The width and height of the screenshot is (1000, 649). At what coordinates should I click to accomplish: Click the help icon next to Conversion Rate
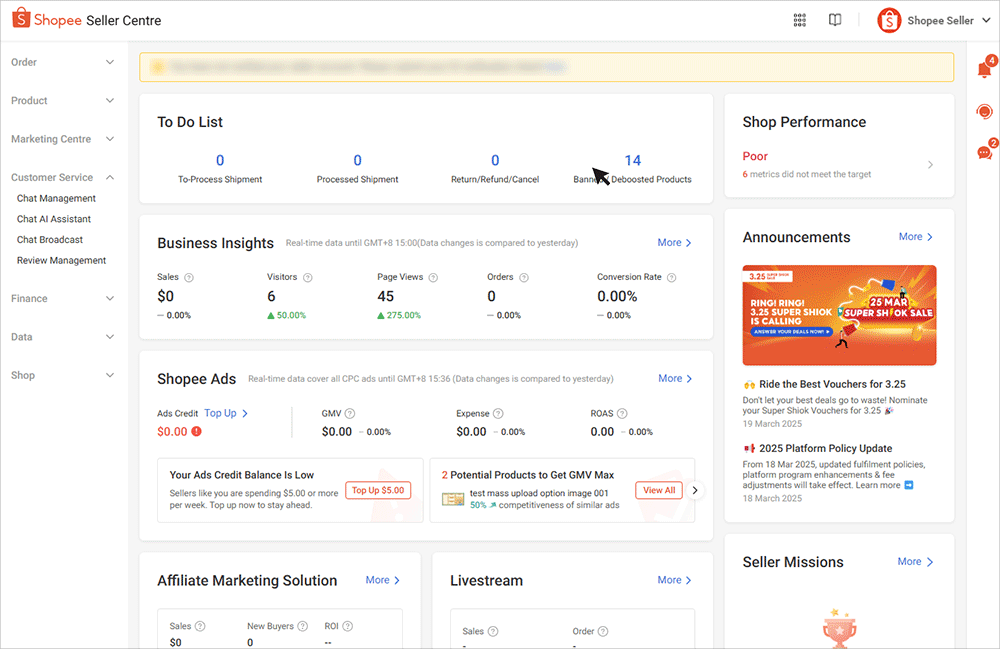(x=671, y=277)
